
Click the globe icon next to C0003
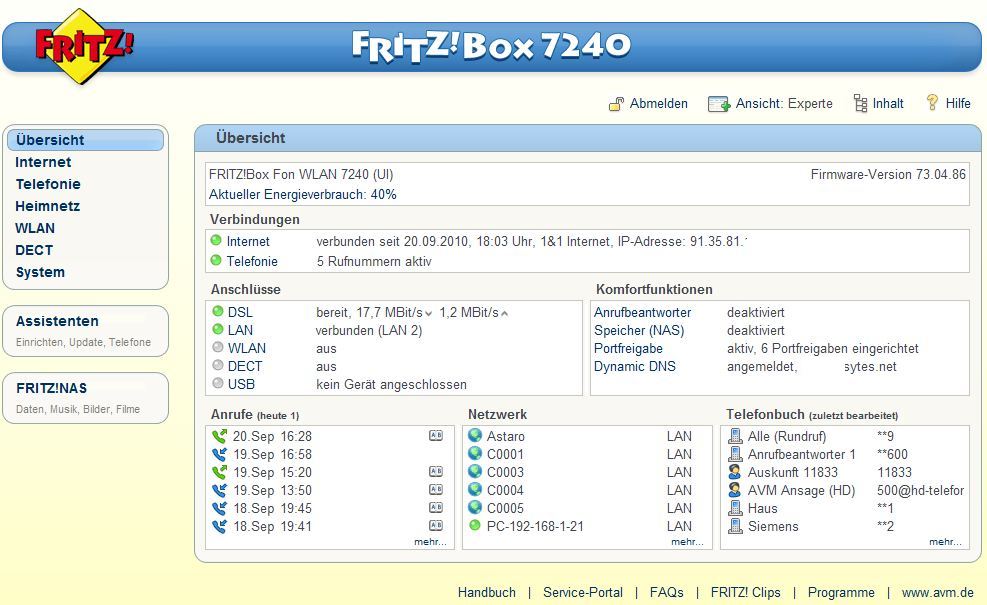point(475,471)
